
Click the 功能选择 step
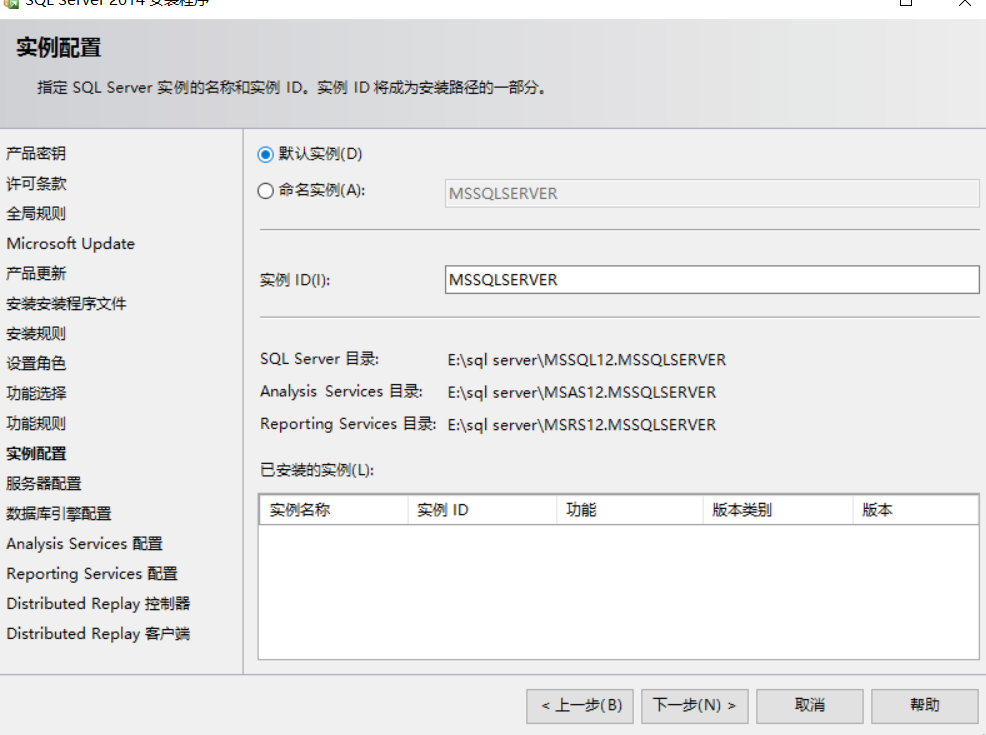(x=36, y=394)
